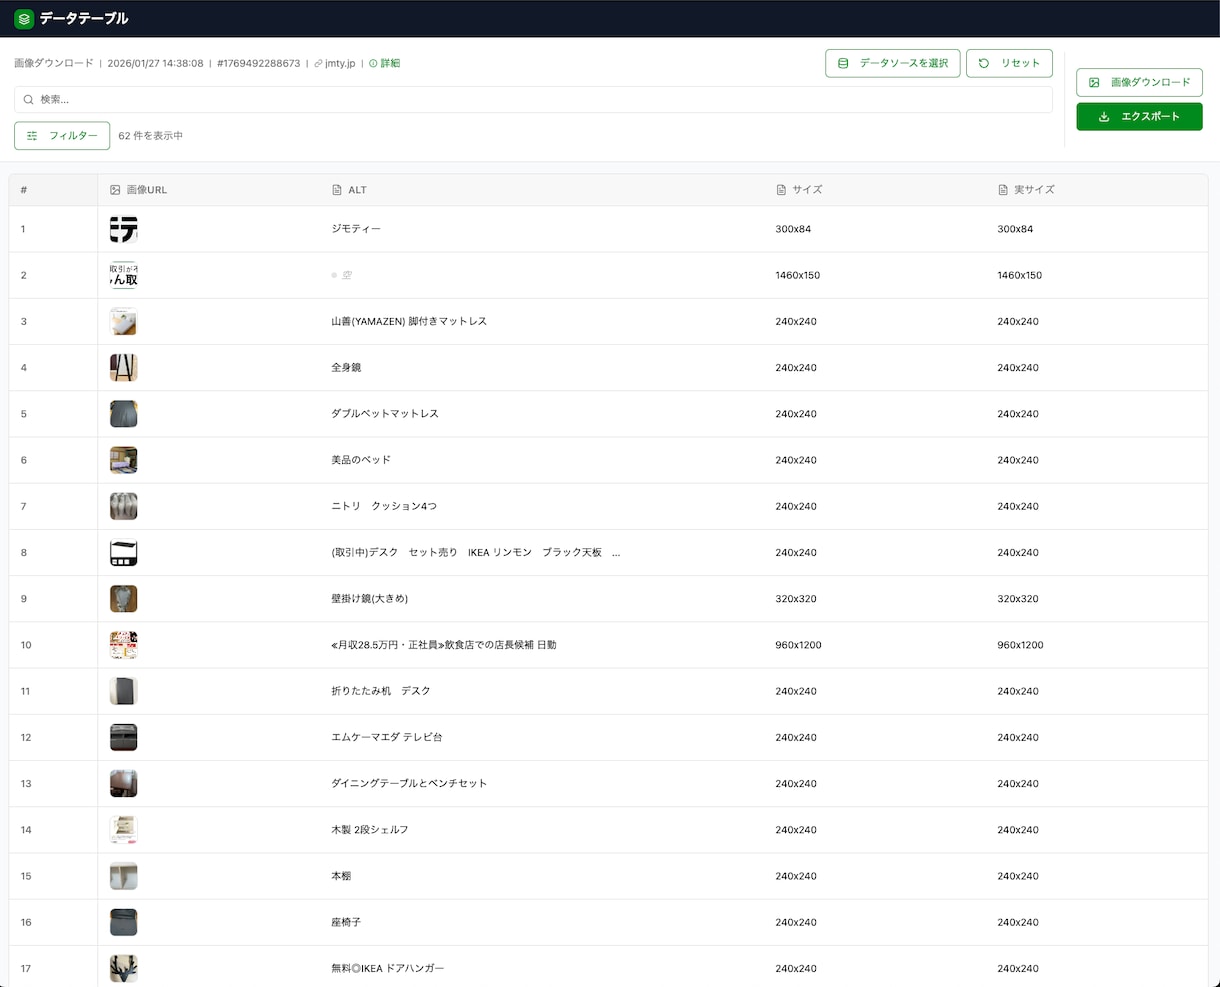Select the 300x84 size cell
Viewport: 1220px width, 987px height.
coord(793,229)
